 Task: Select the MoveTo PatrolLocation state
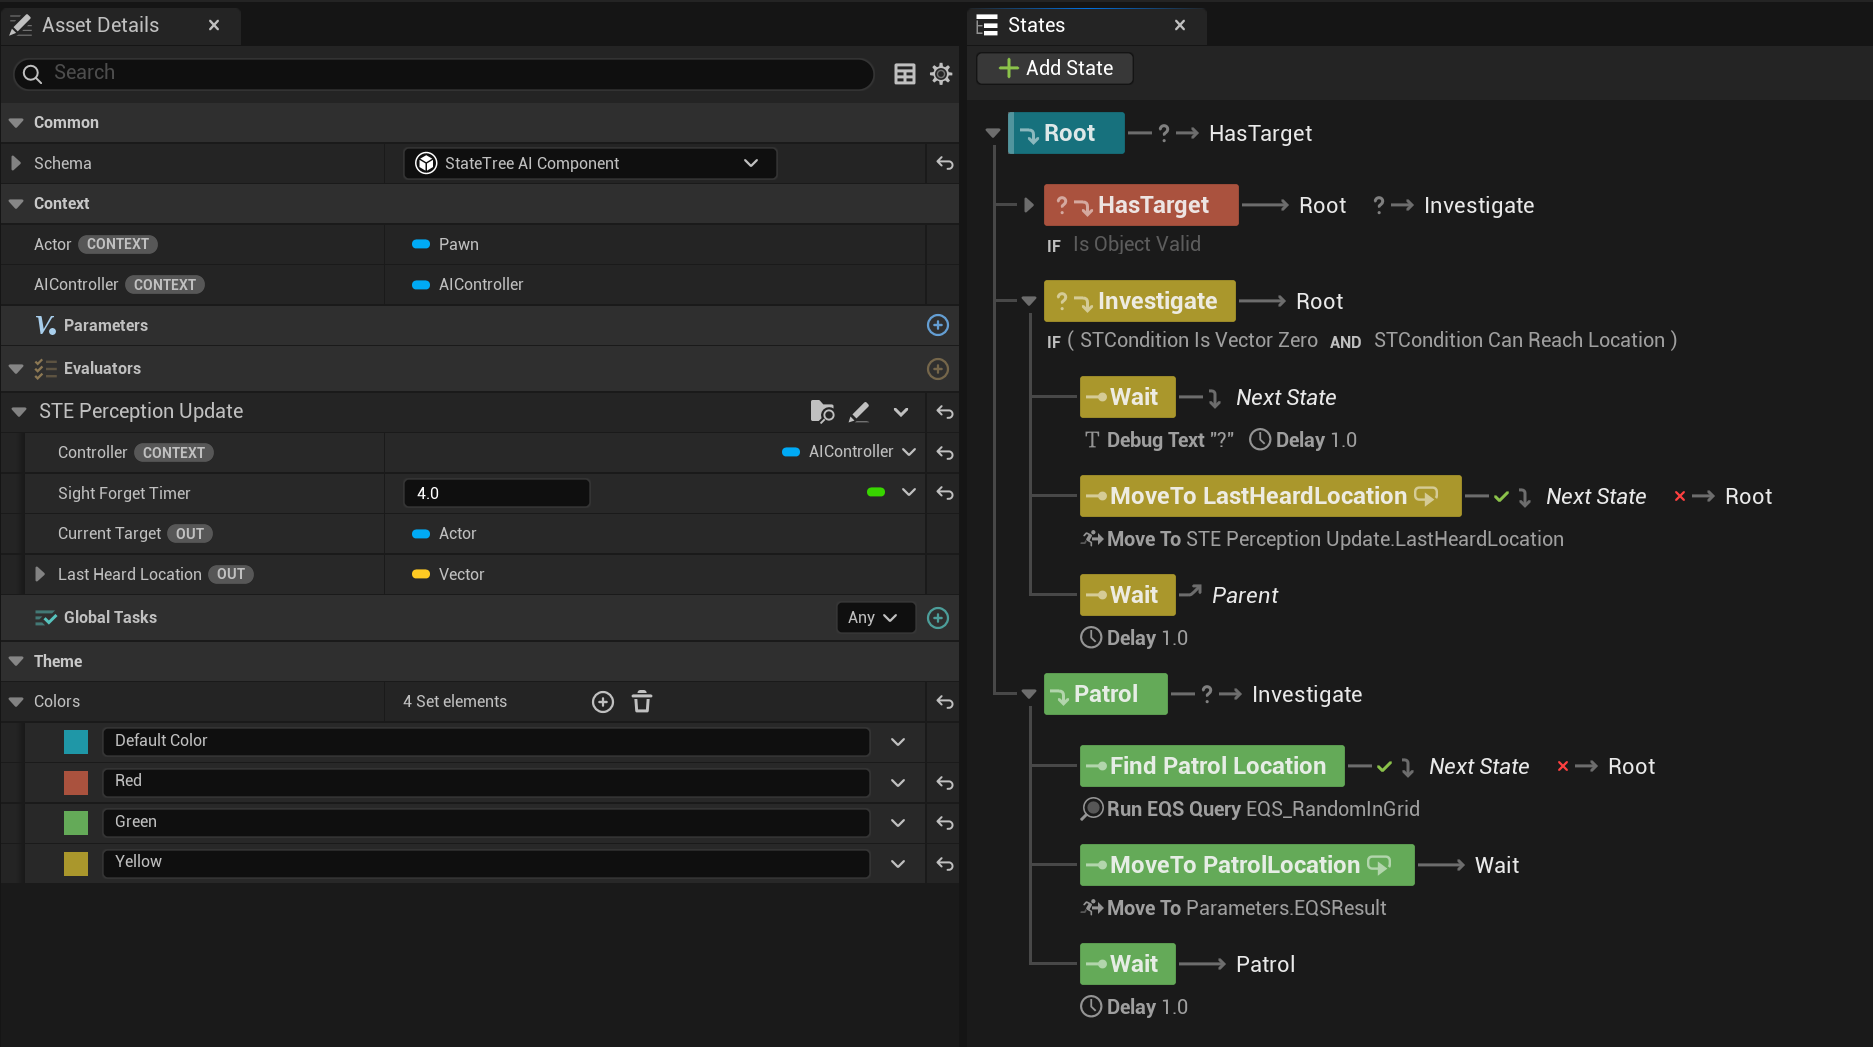[x=1247, y=865]
